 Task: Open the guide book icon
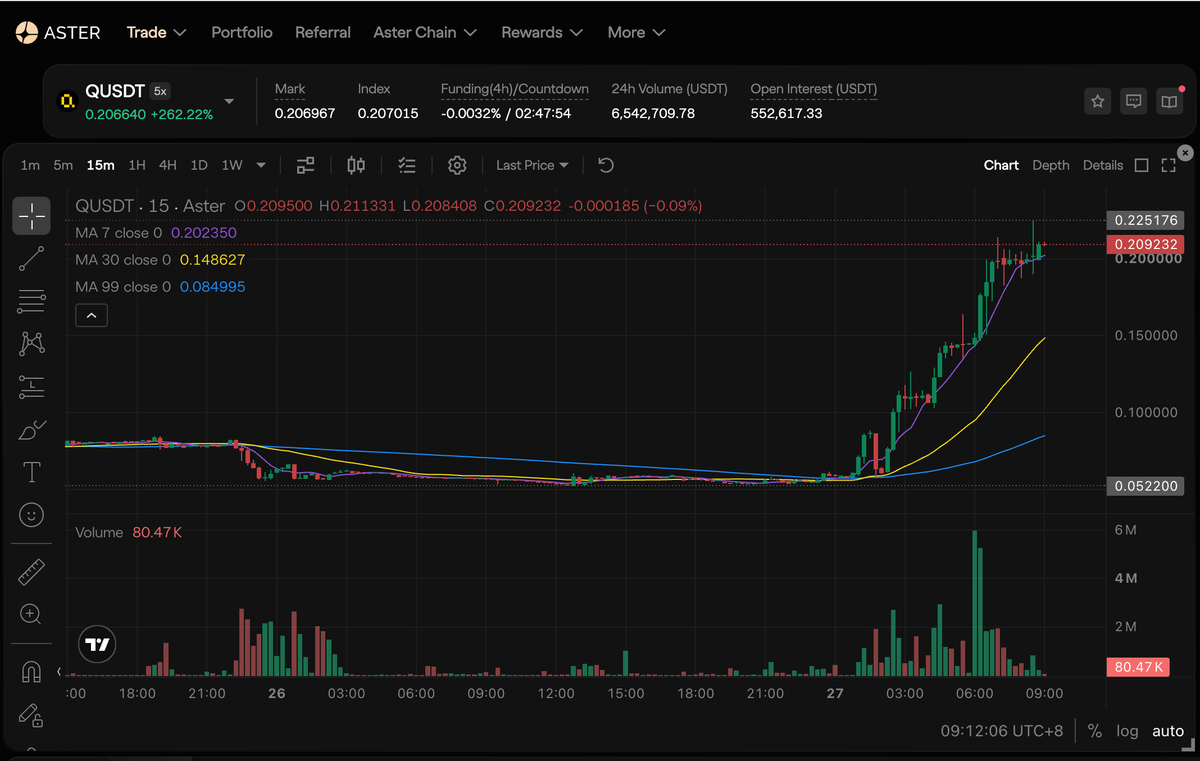[1170, 101]
